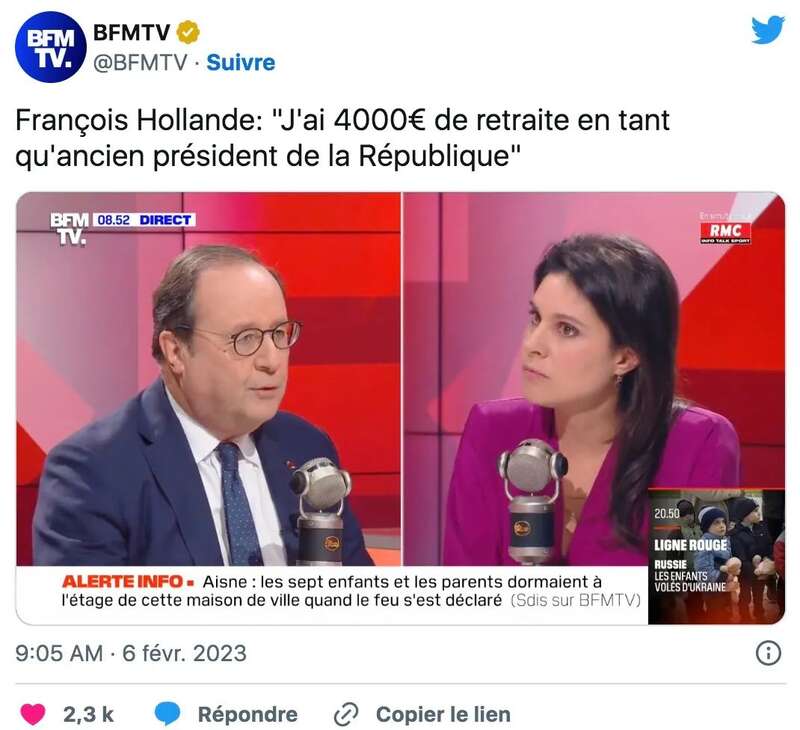Click the tweet text quoting François Hollande
This screenshot has width=800, height=730.
342,138
